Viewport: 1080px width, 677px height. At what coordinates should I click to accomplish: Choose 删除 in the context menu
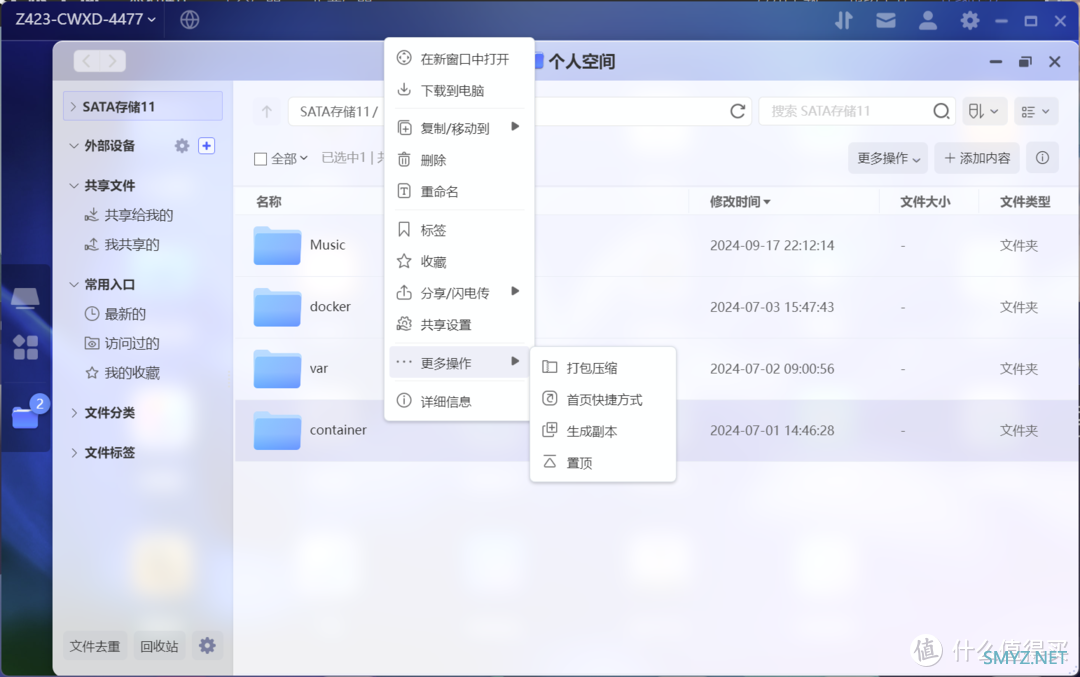(x=459, y=160)
